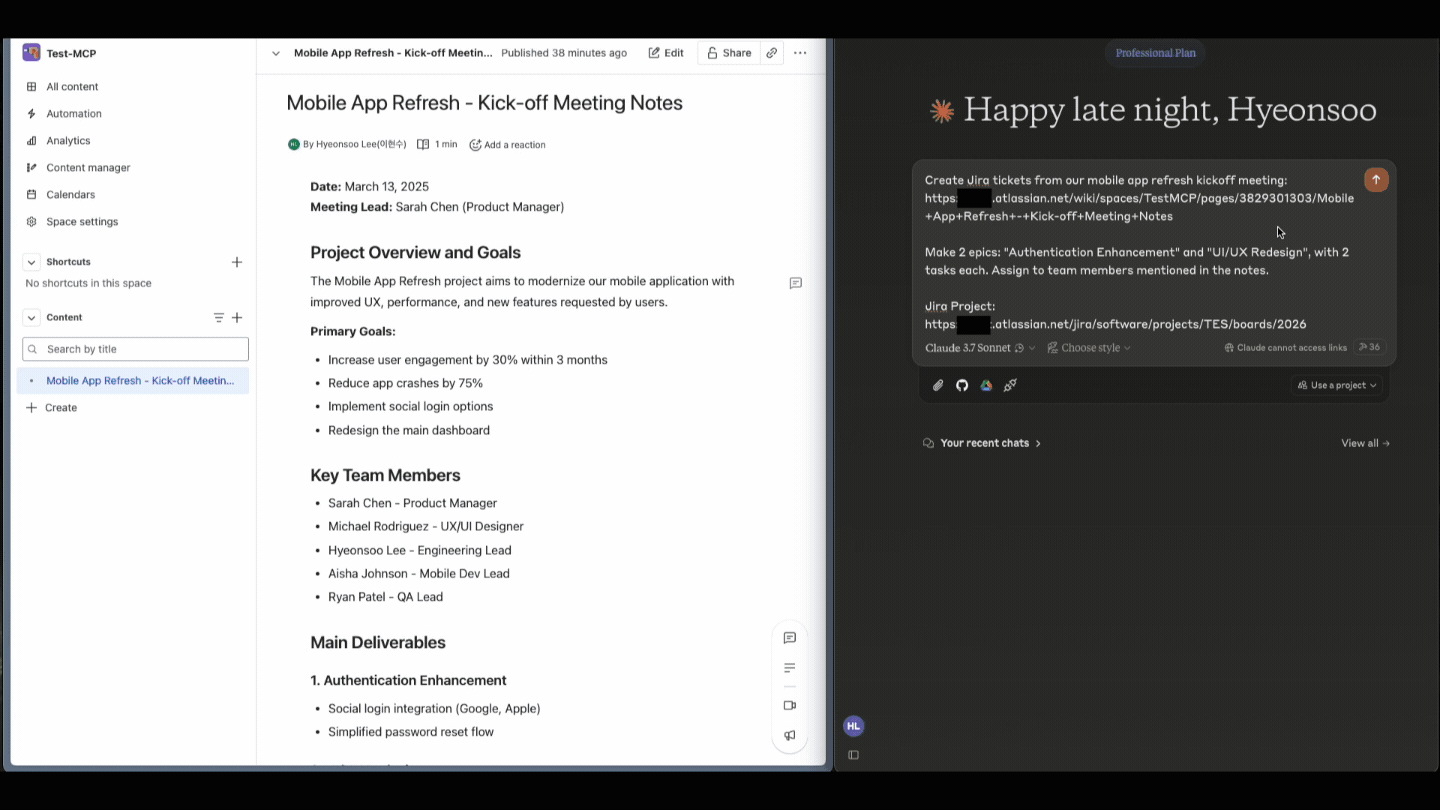Click the Google Drive icon in Claude
1440x810 pixels.
click(x=986, y=385)
